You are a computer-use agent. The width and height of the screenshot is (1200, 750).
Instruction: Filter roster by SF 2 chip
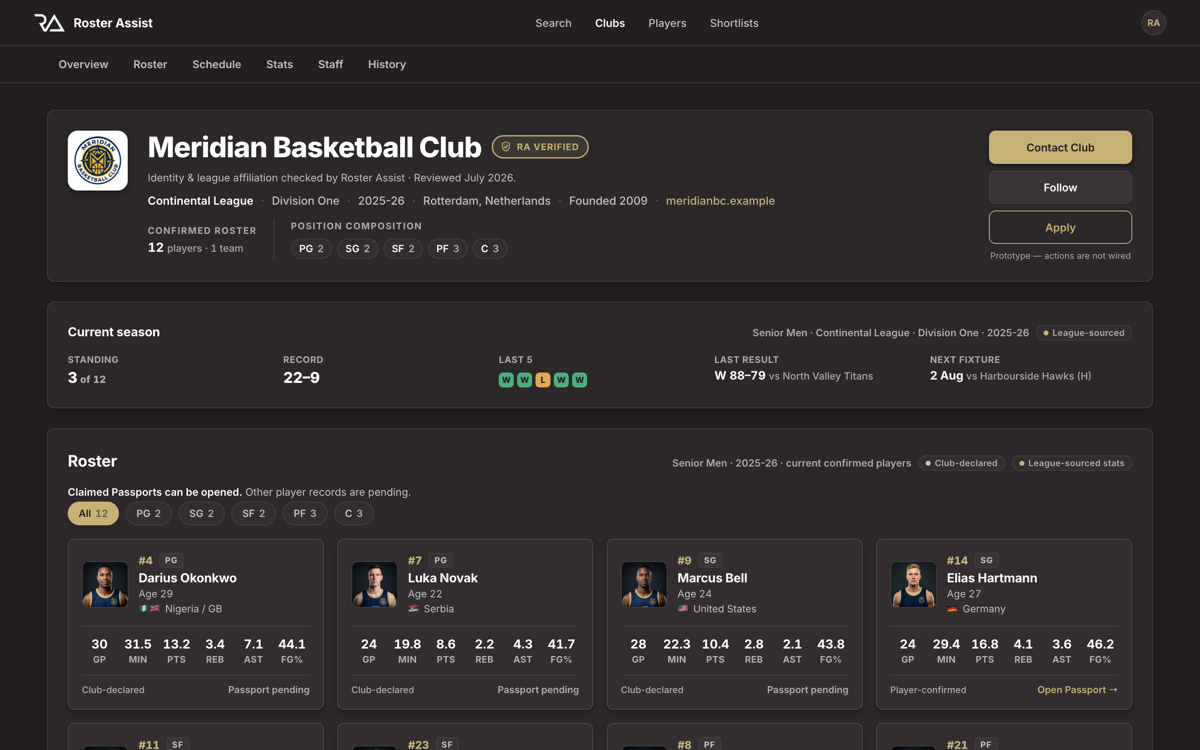pyautogui.click(x=254, y=513)
